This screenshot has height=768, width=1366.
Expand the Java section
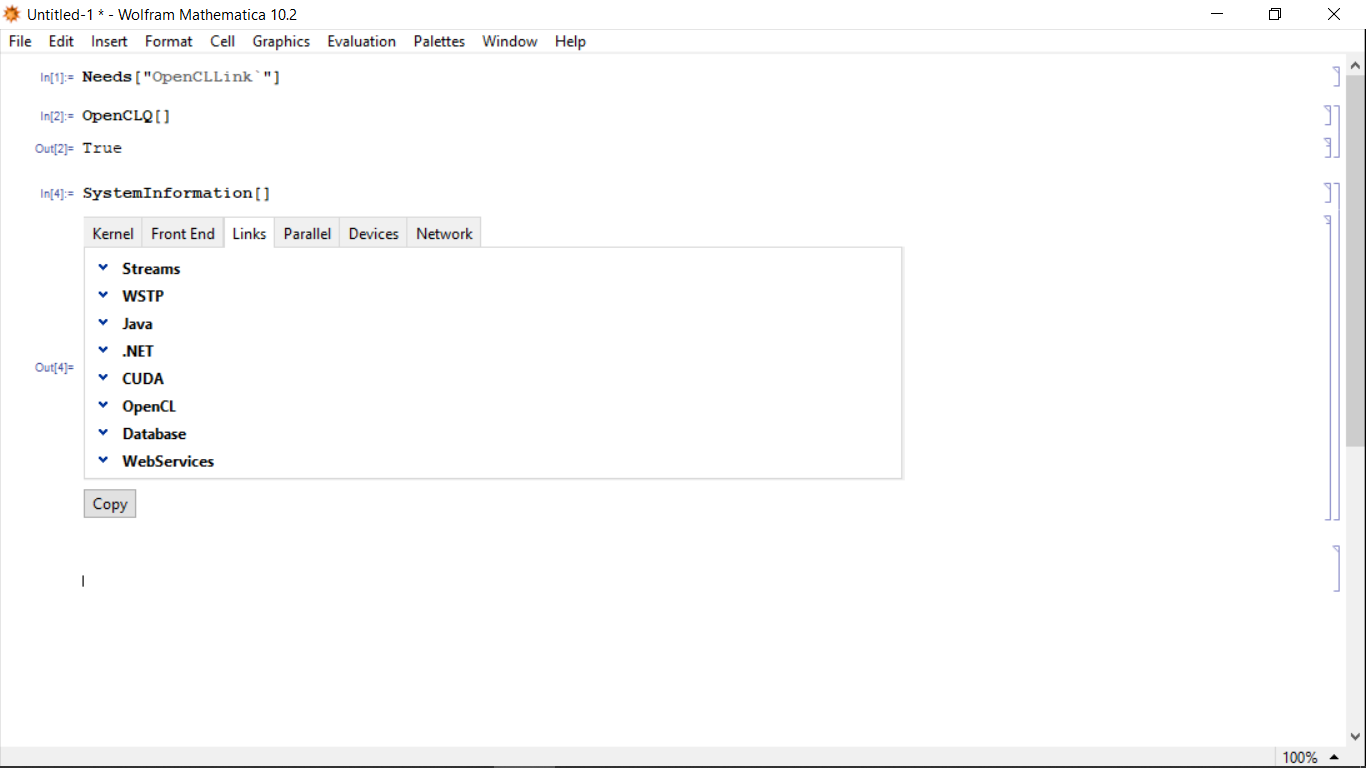pyautogui.click(x=103, y=323)
